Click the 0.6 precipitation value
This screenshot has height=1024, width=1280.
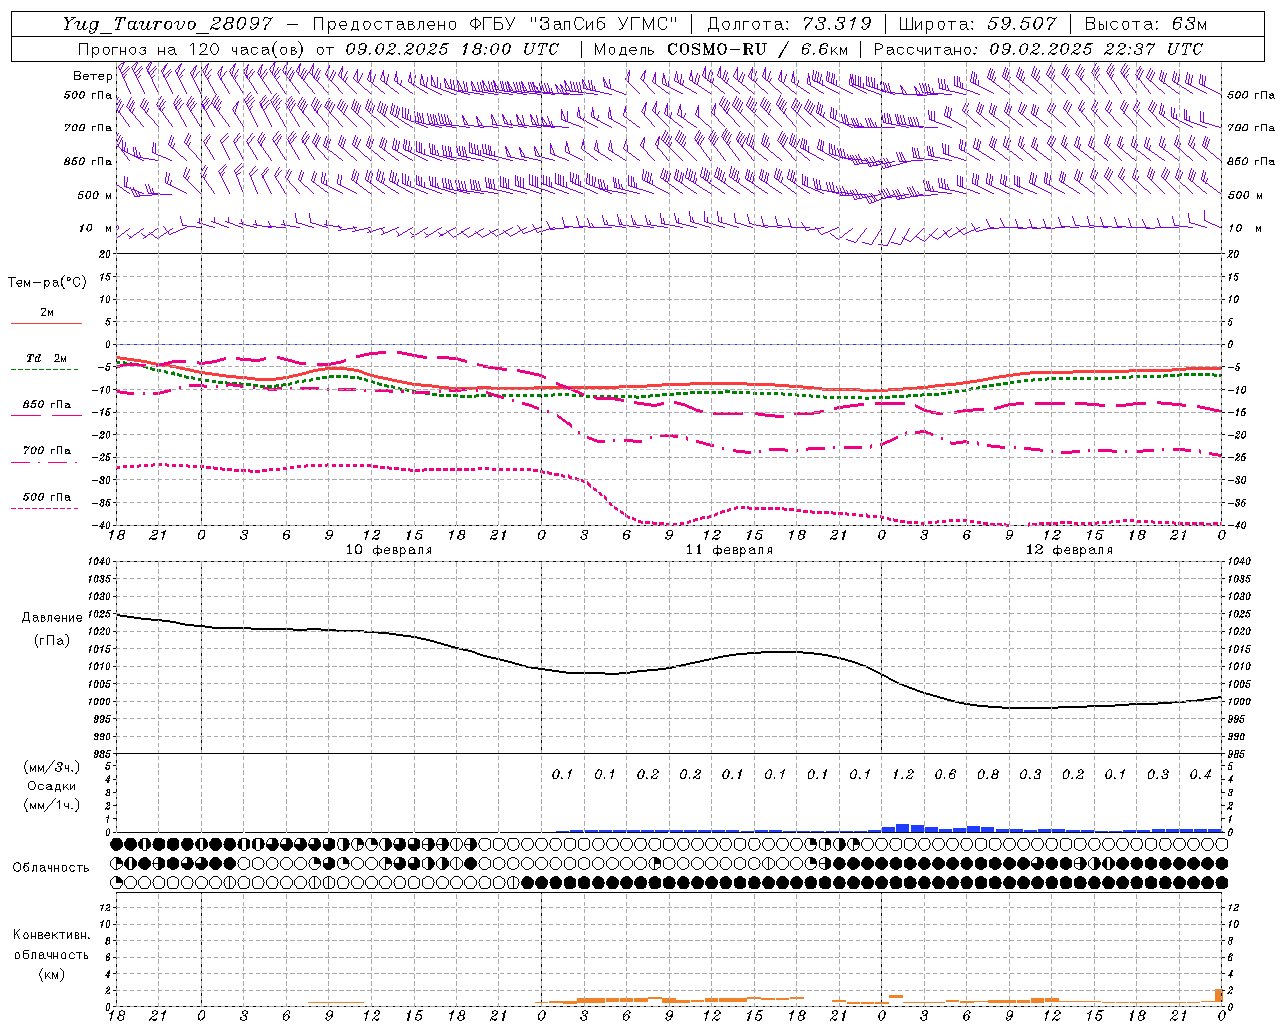[945, 774]
